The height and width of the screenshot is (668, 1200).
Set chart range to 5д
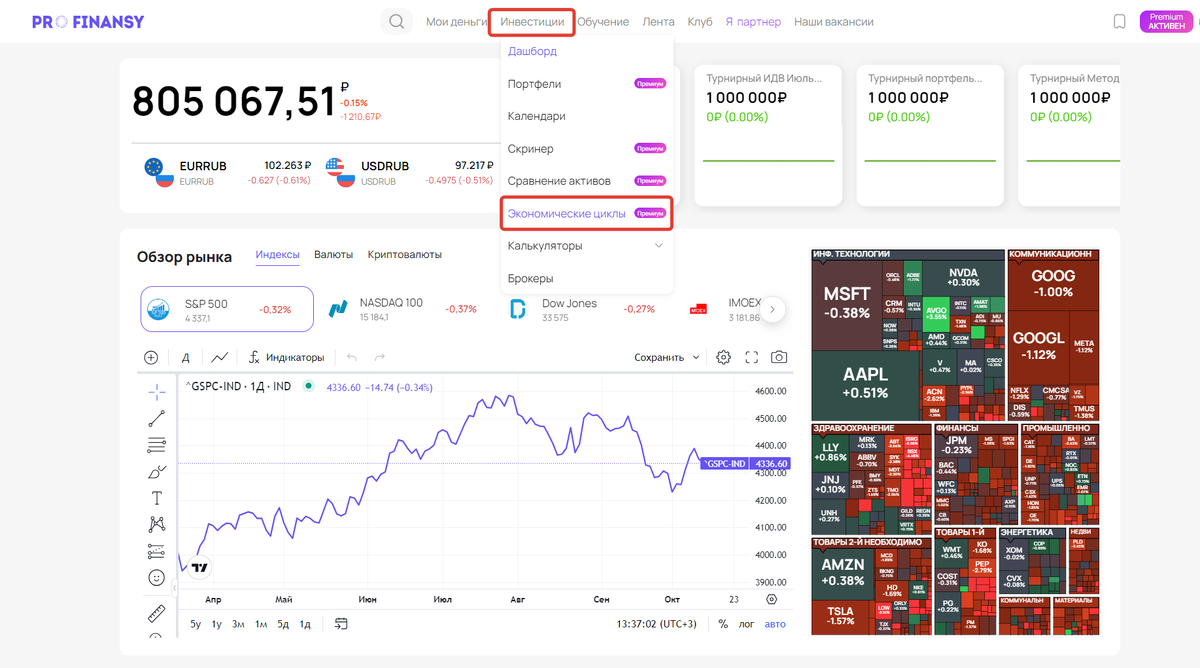point(283,624)
